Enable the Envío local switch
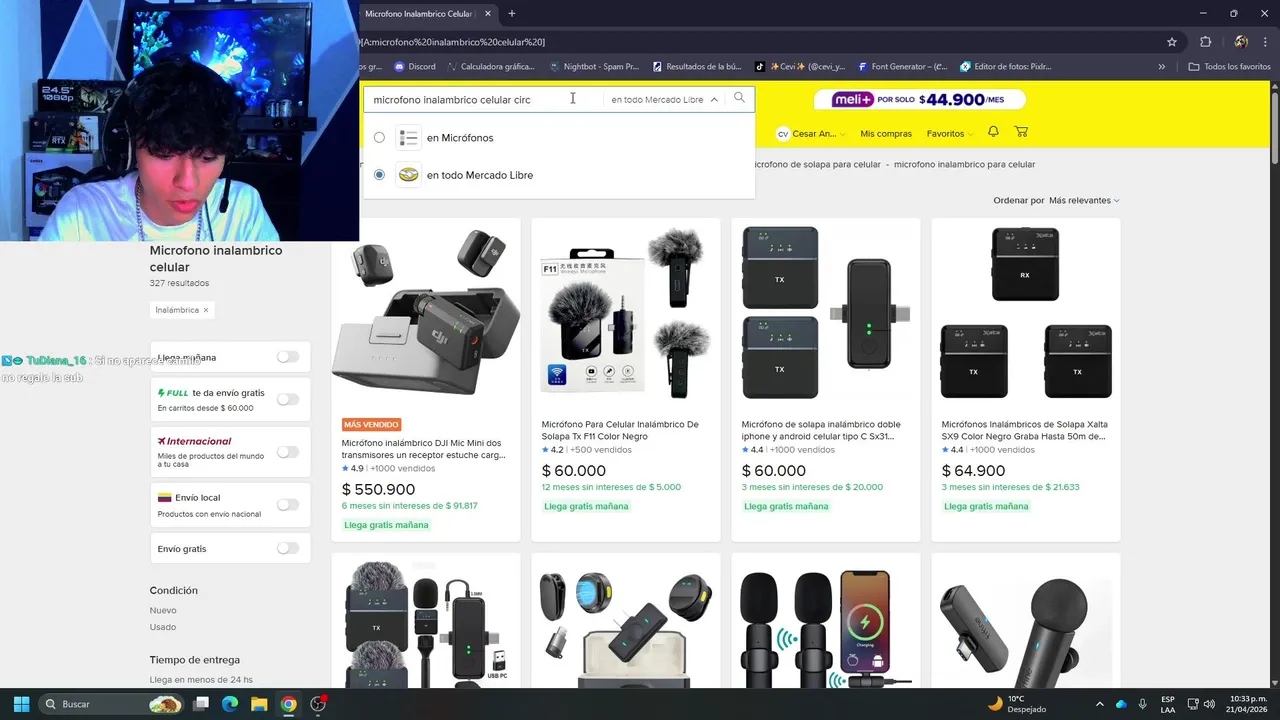Screen dimensions: 1280x720 tap(288, 504)
